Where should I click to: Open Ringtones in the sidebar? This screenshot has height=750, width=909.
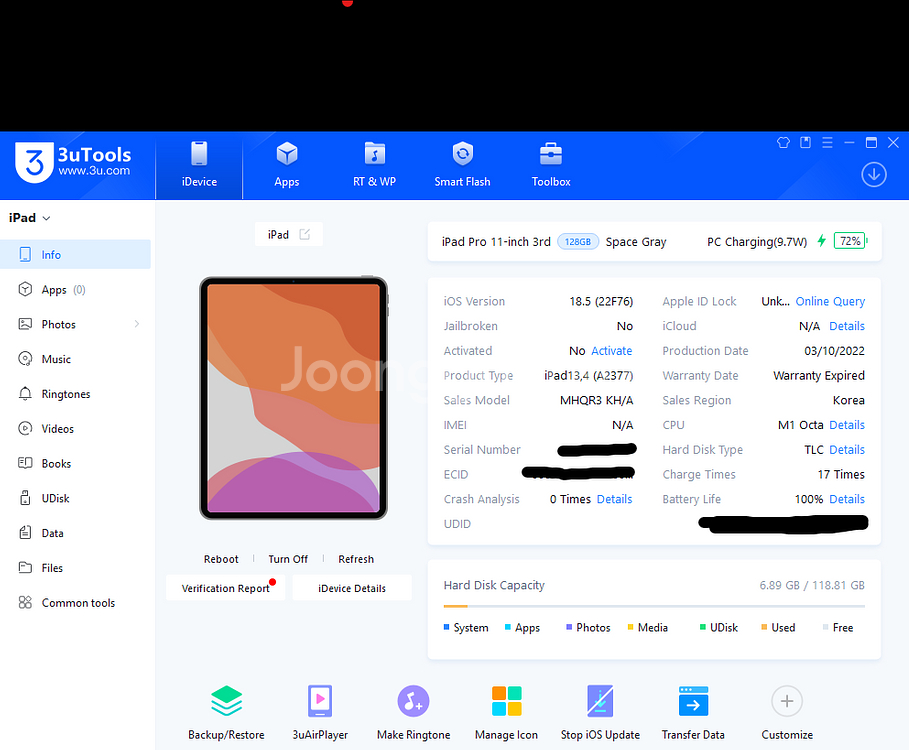click(x=75, y=394)
